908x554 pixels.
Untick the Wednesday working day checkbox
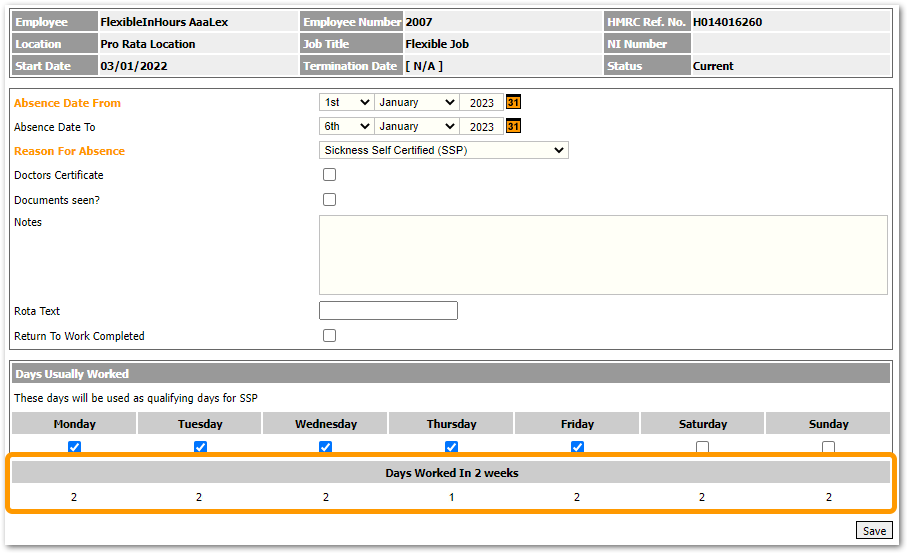click(325, 447)
